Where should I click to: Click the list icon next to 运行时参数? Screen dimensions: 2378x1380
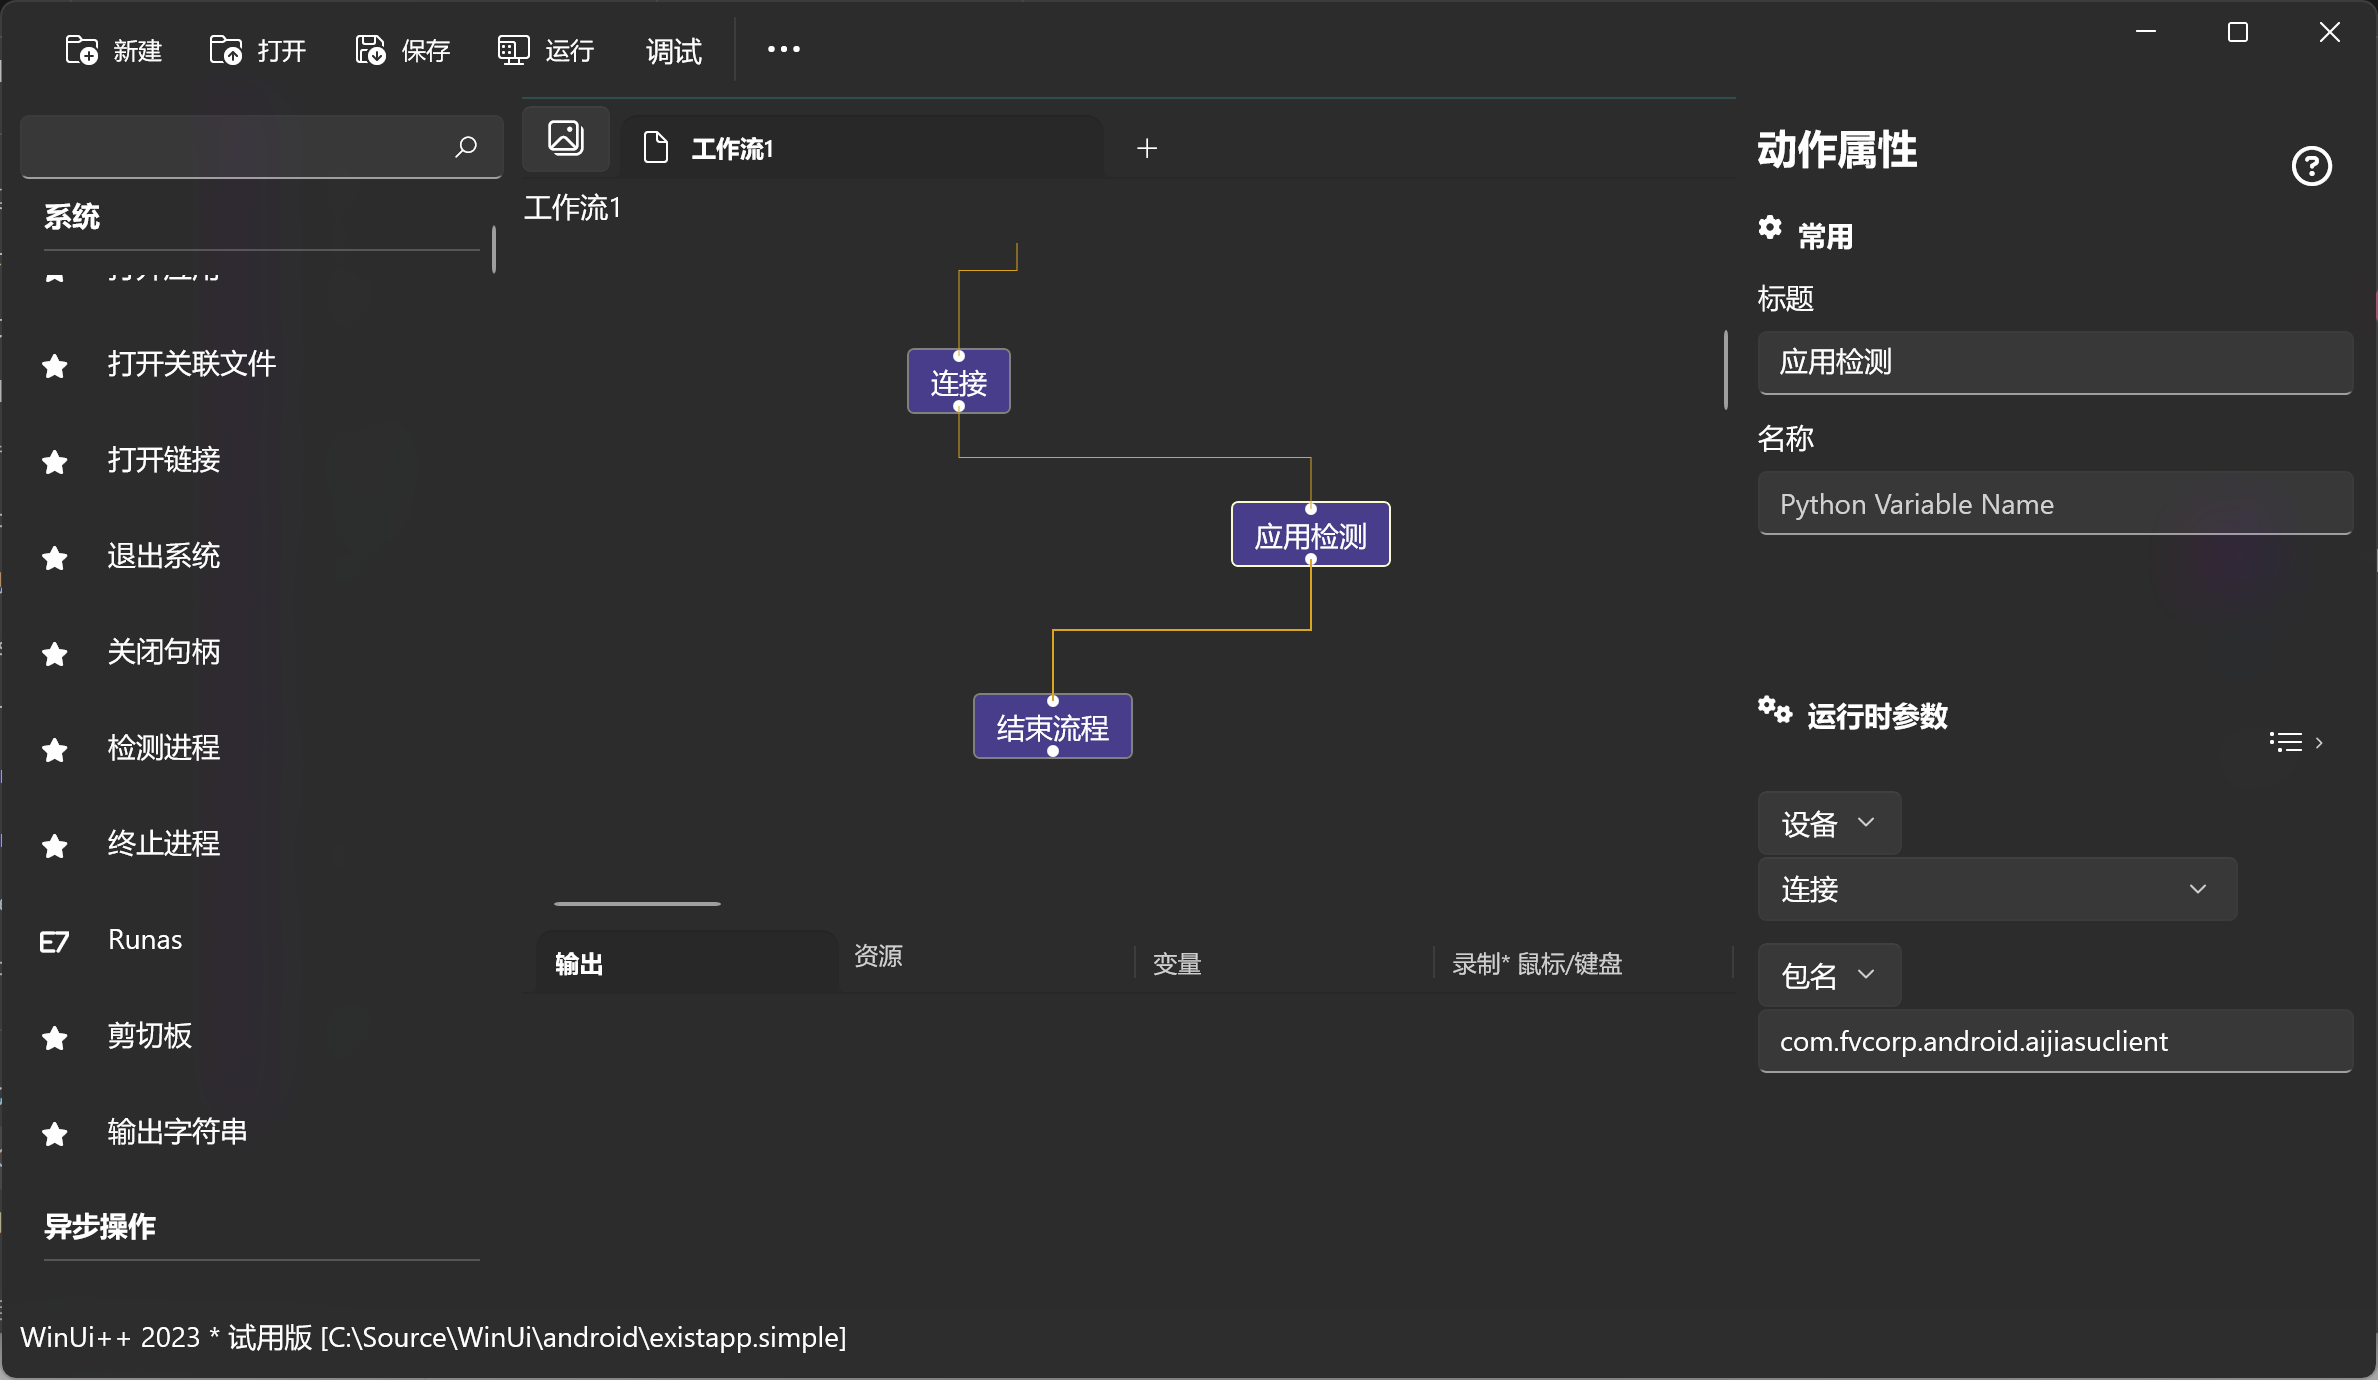2284,741
